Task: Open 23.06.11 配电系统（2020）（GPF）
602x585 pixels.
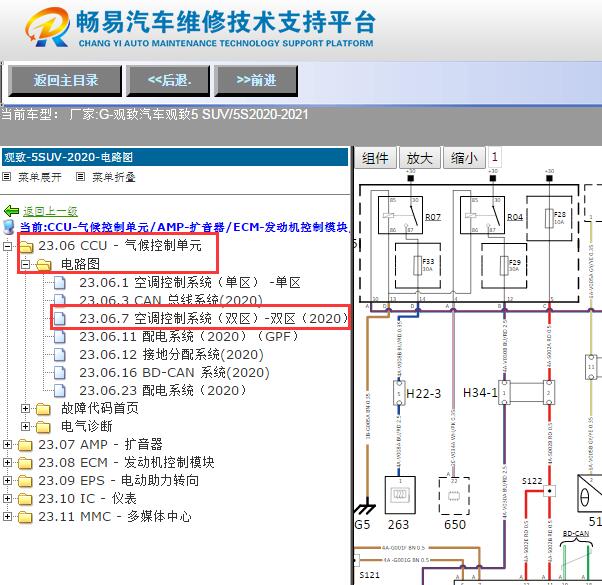Action: tap(189, 337)
